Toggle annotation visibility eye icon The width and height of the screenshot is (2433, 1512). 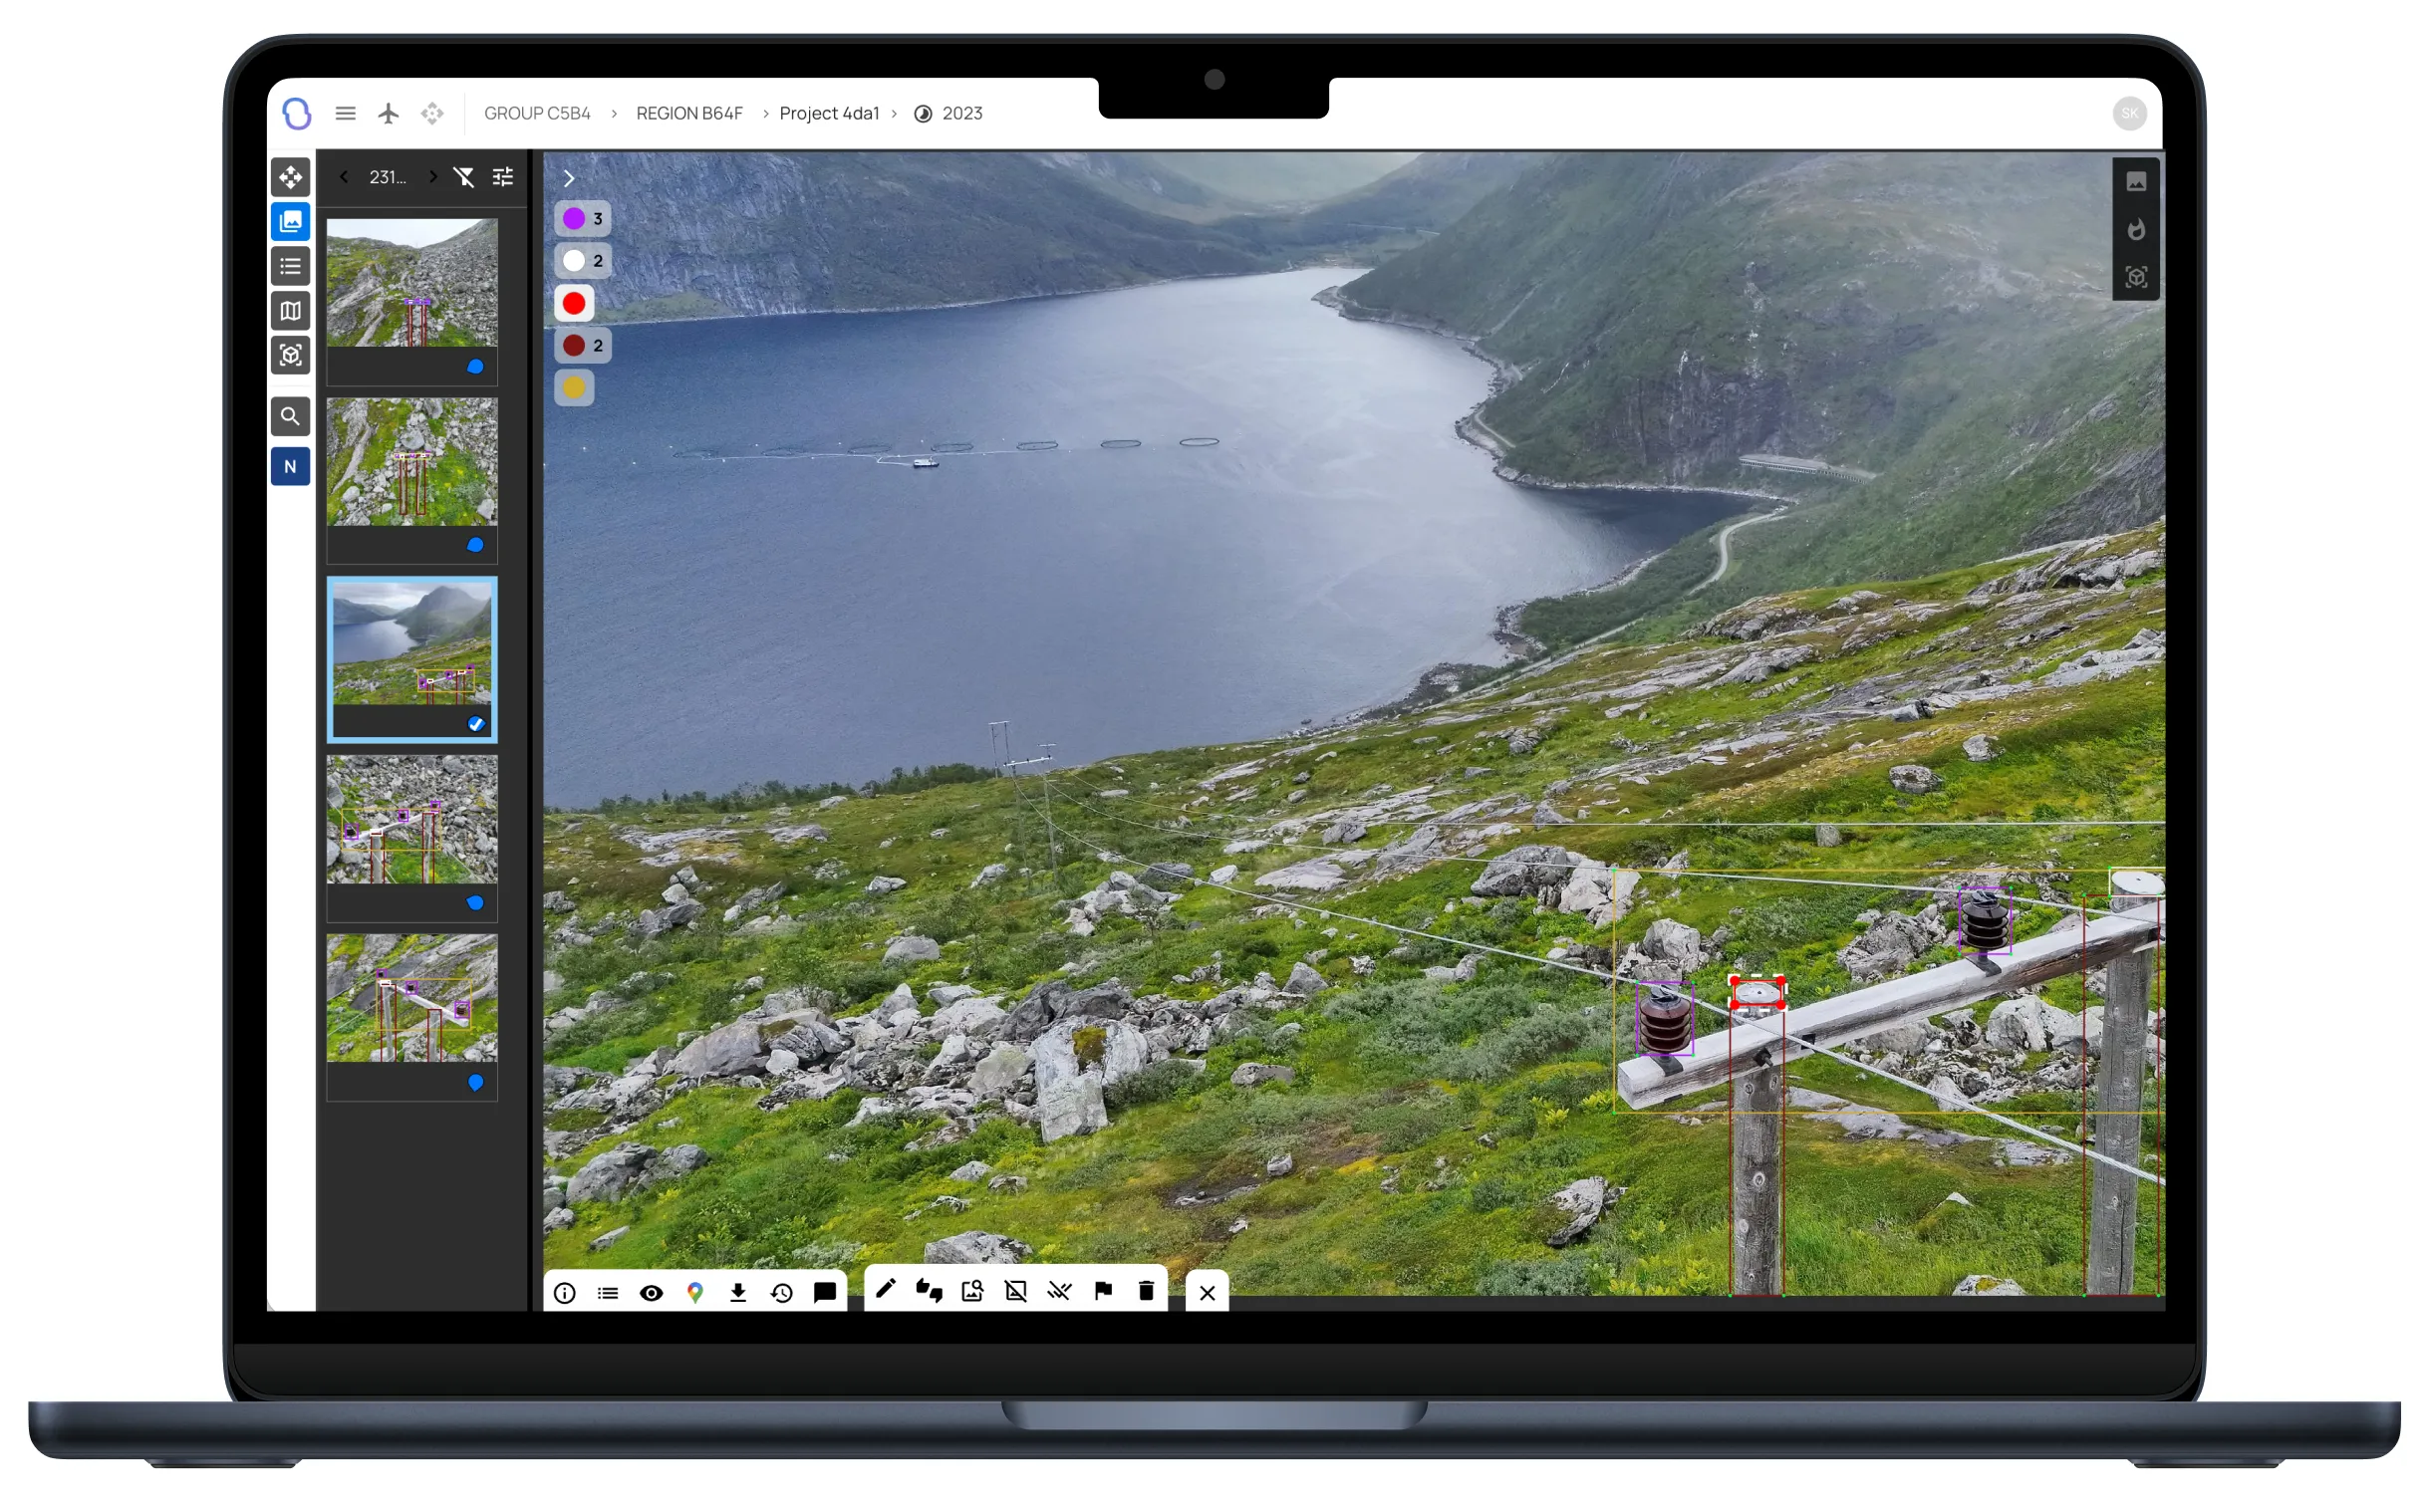tap(652, 1293)
